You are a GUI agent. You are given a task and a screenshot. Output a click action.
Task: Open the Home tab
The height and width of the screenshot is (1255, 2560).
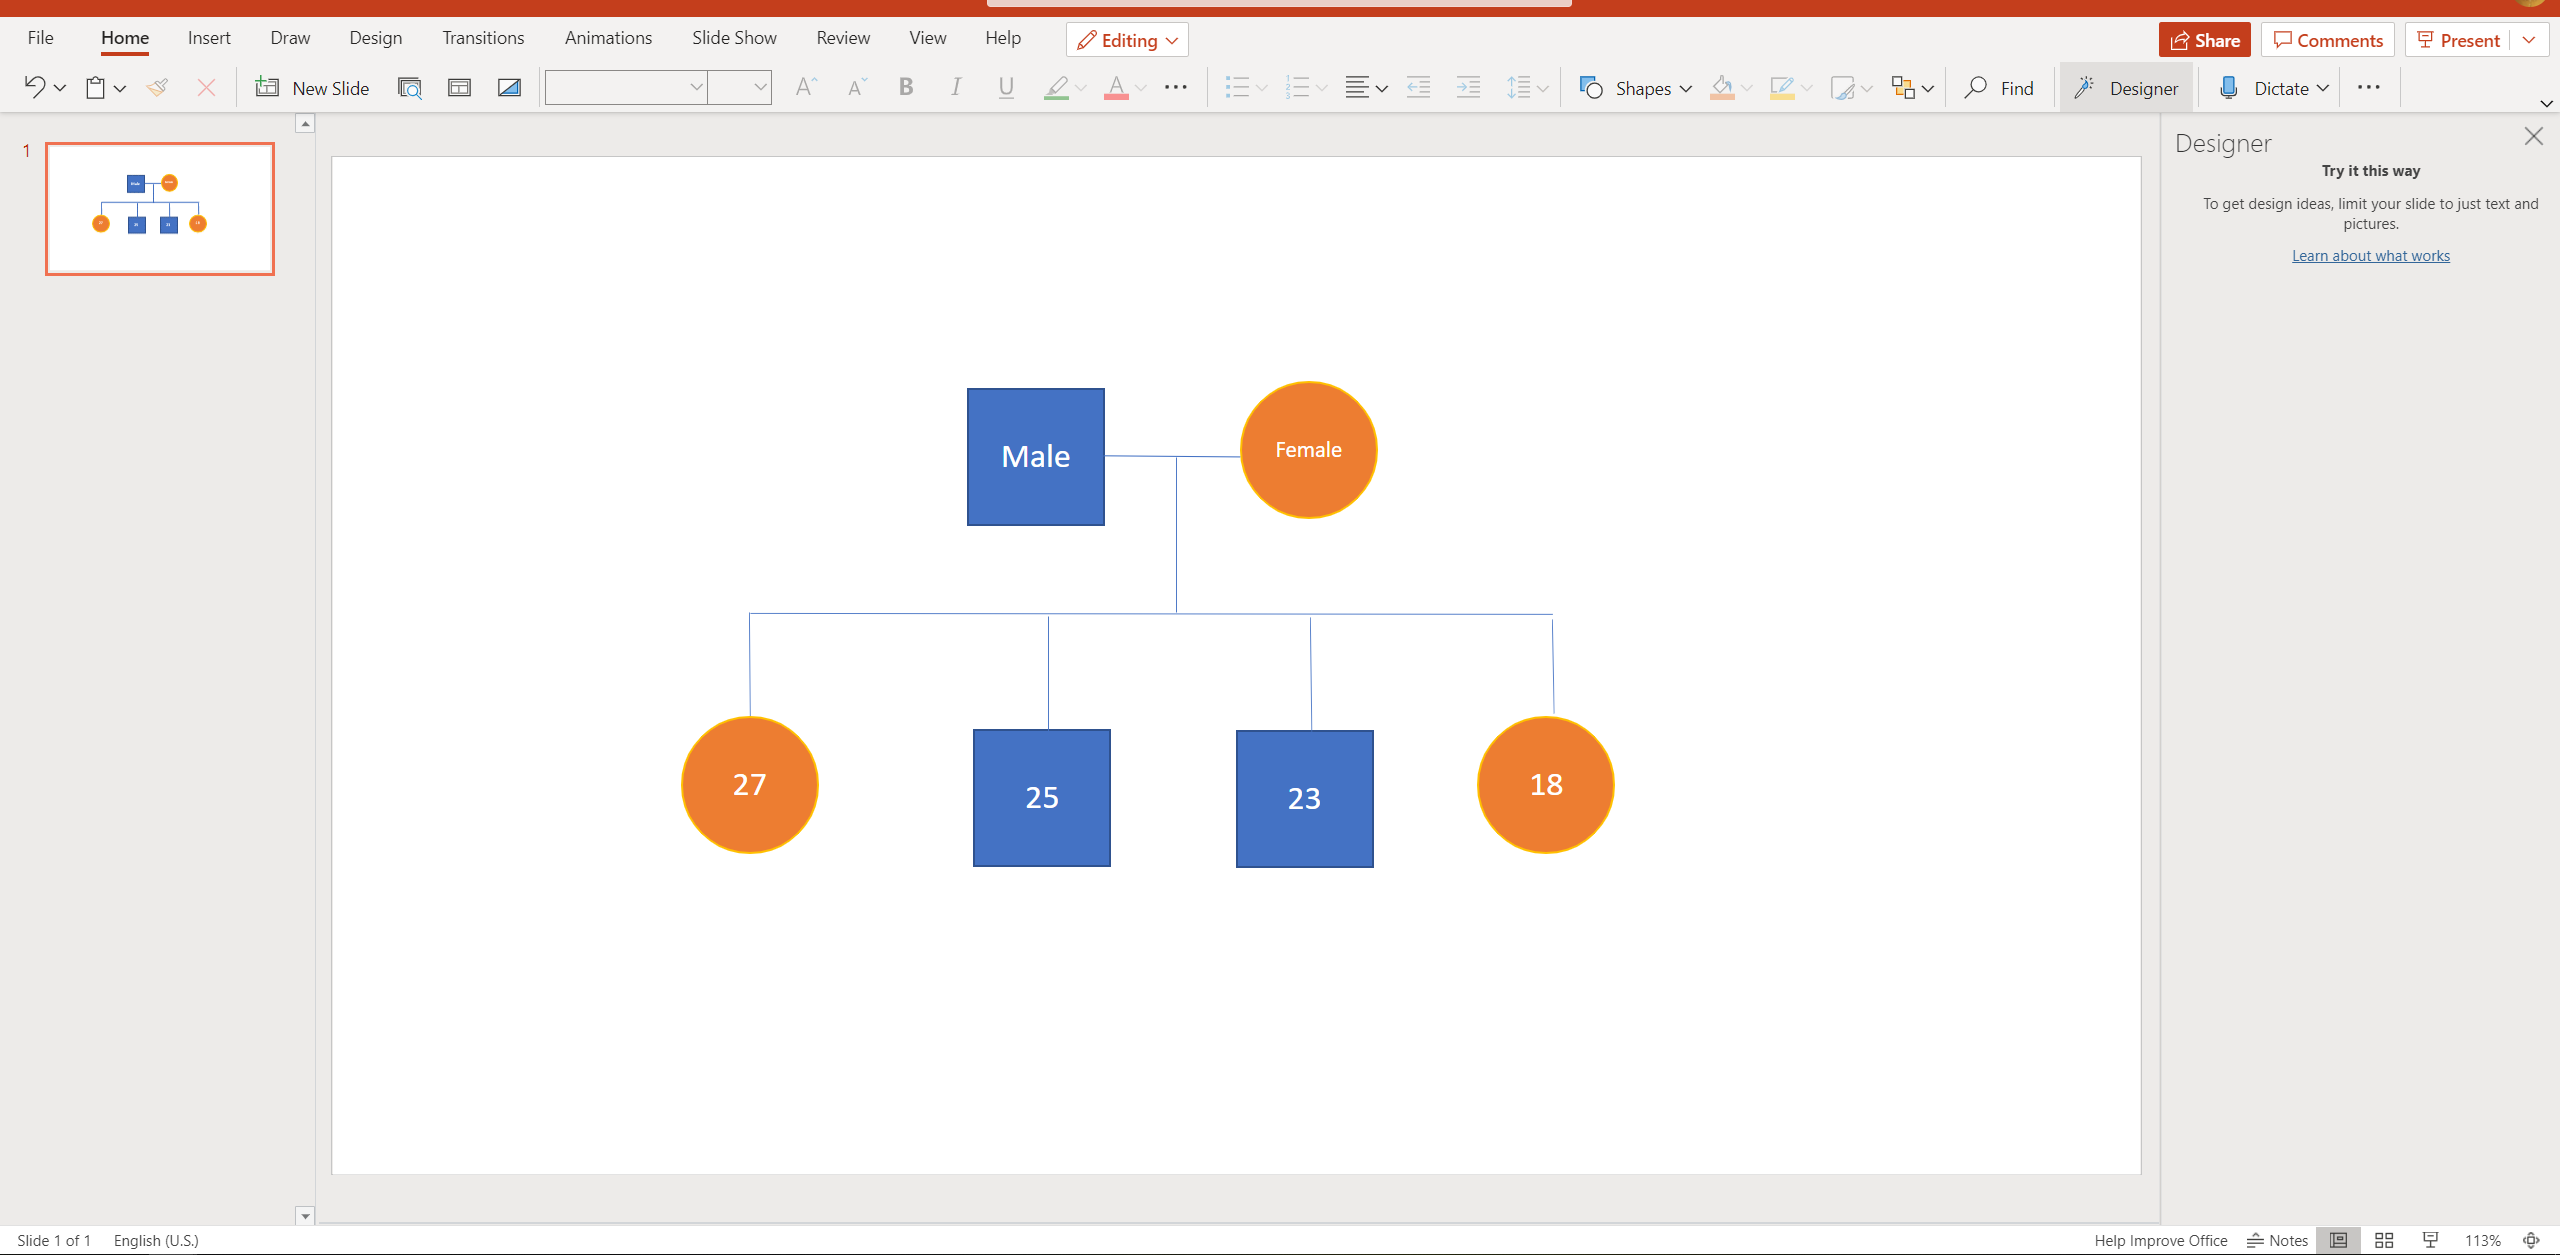tap(124, 38)
